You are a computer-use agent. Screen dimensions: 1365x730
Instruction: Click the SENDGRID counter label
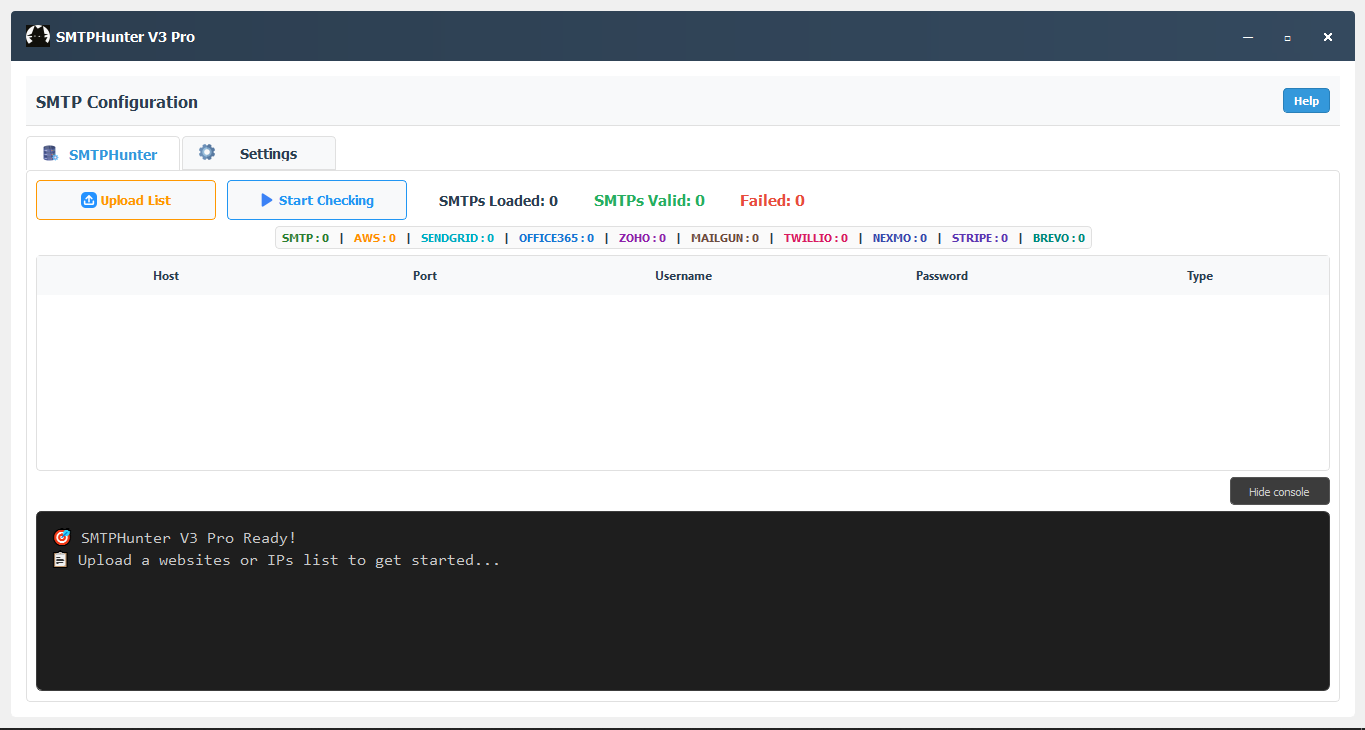457,238
